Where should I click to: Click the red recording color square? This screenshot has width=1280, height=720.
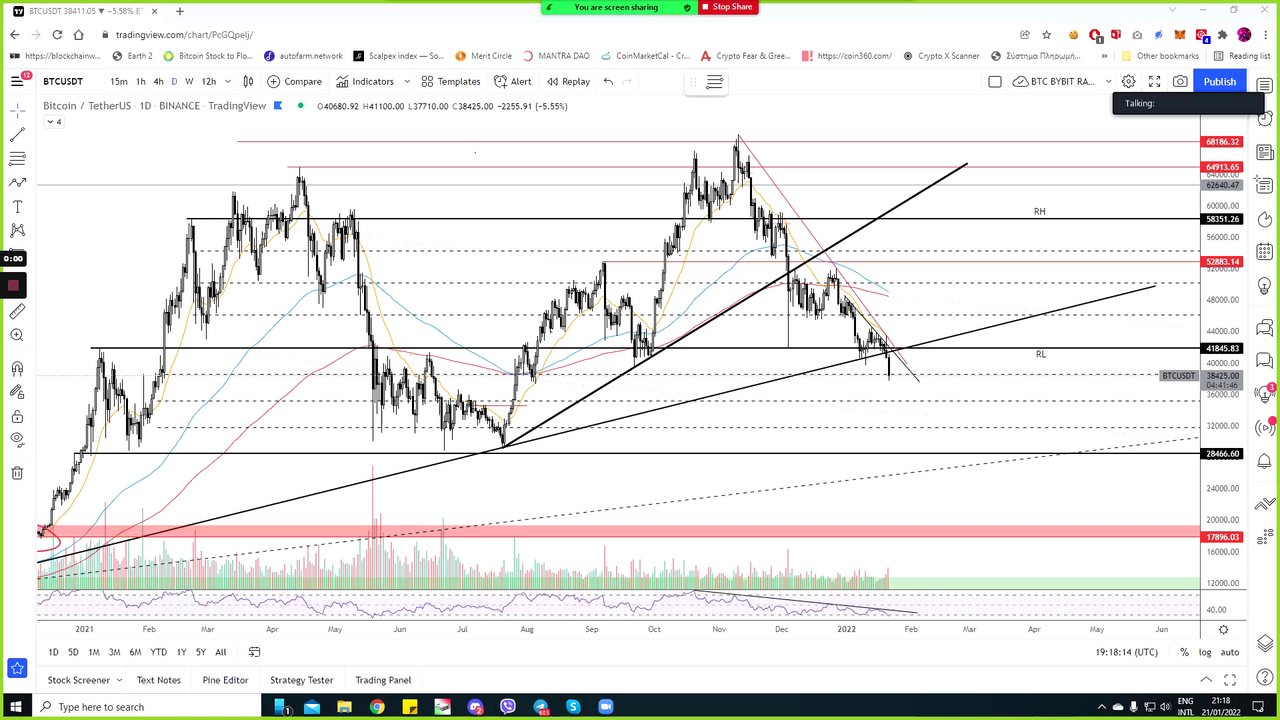(x=13, y=286)
